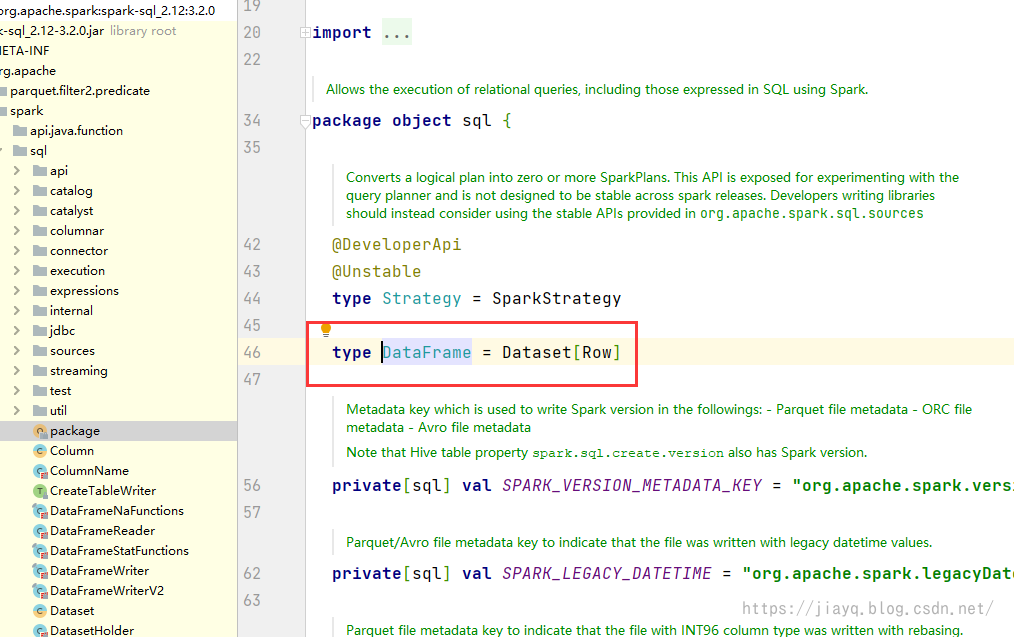Image resolution: width=1014 pixels, height=637 pixels.
Task: Expand the expressions folder
Action: point(17,291)
